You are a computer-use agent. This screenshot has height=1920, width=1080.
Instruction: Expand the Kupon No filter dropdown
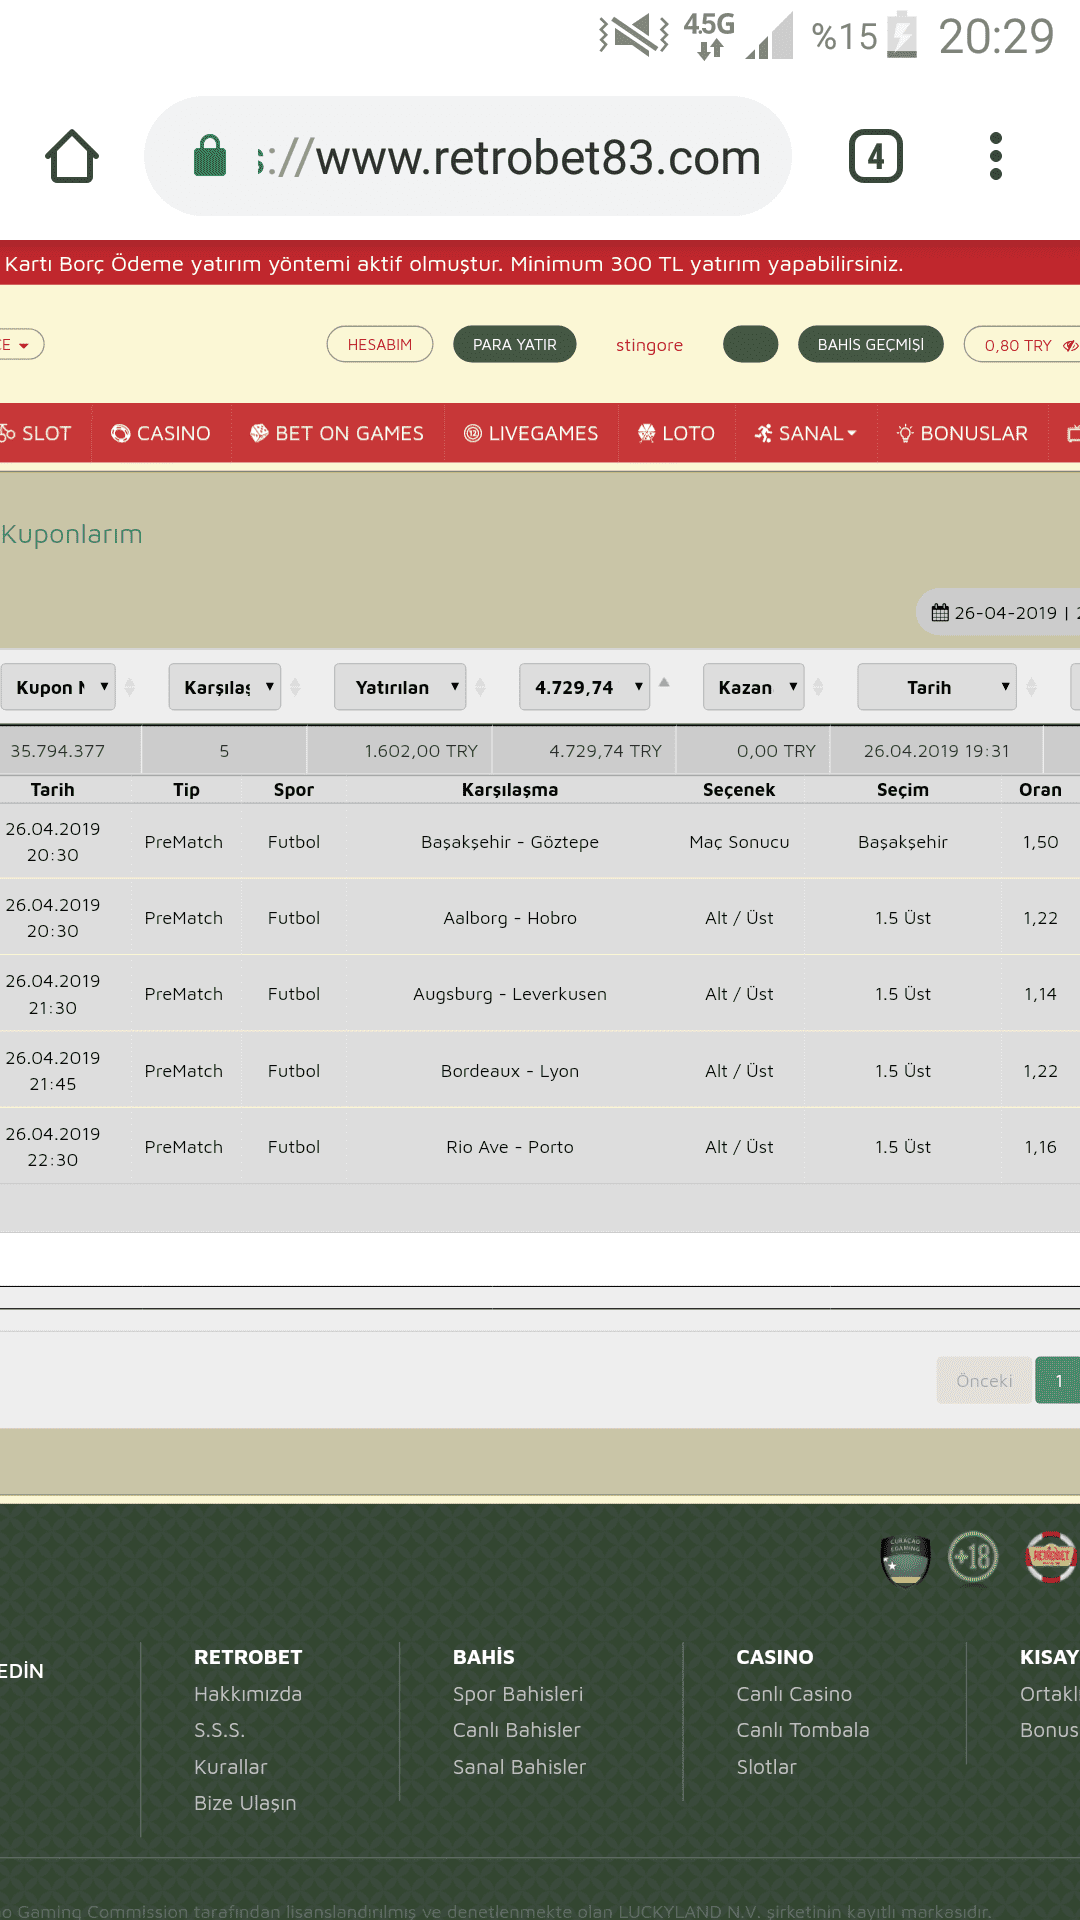[58, 687]
